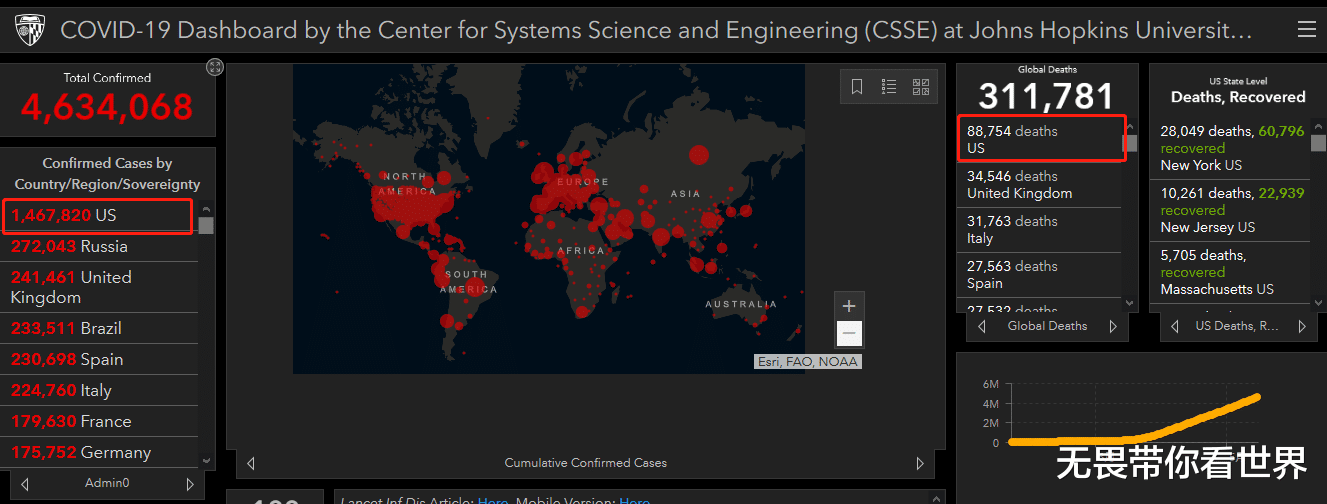1327x504 pixels.
Task: Click Esri, FAO, NOAA map attribution
Action: point(808,362)
